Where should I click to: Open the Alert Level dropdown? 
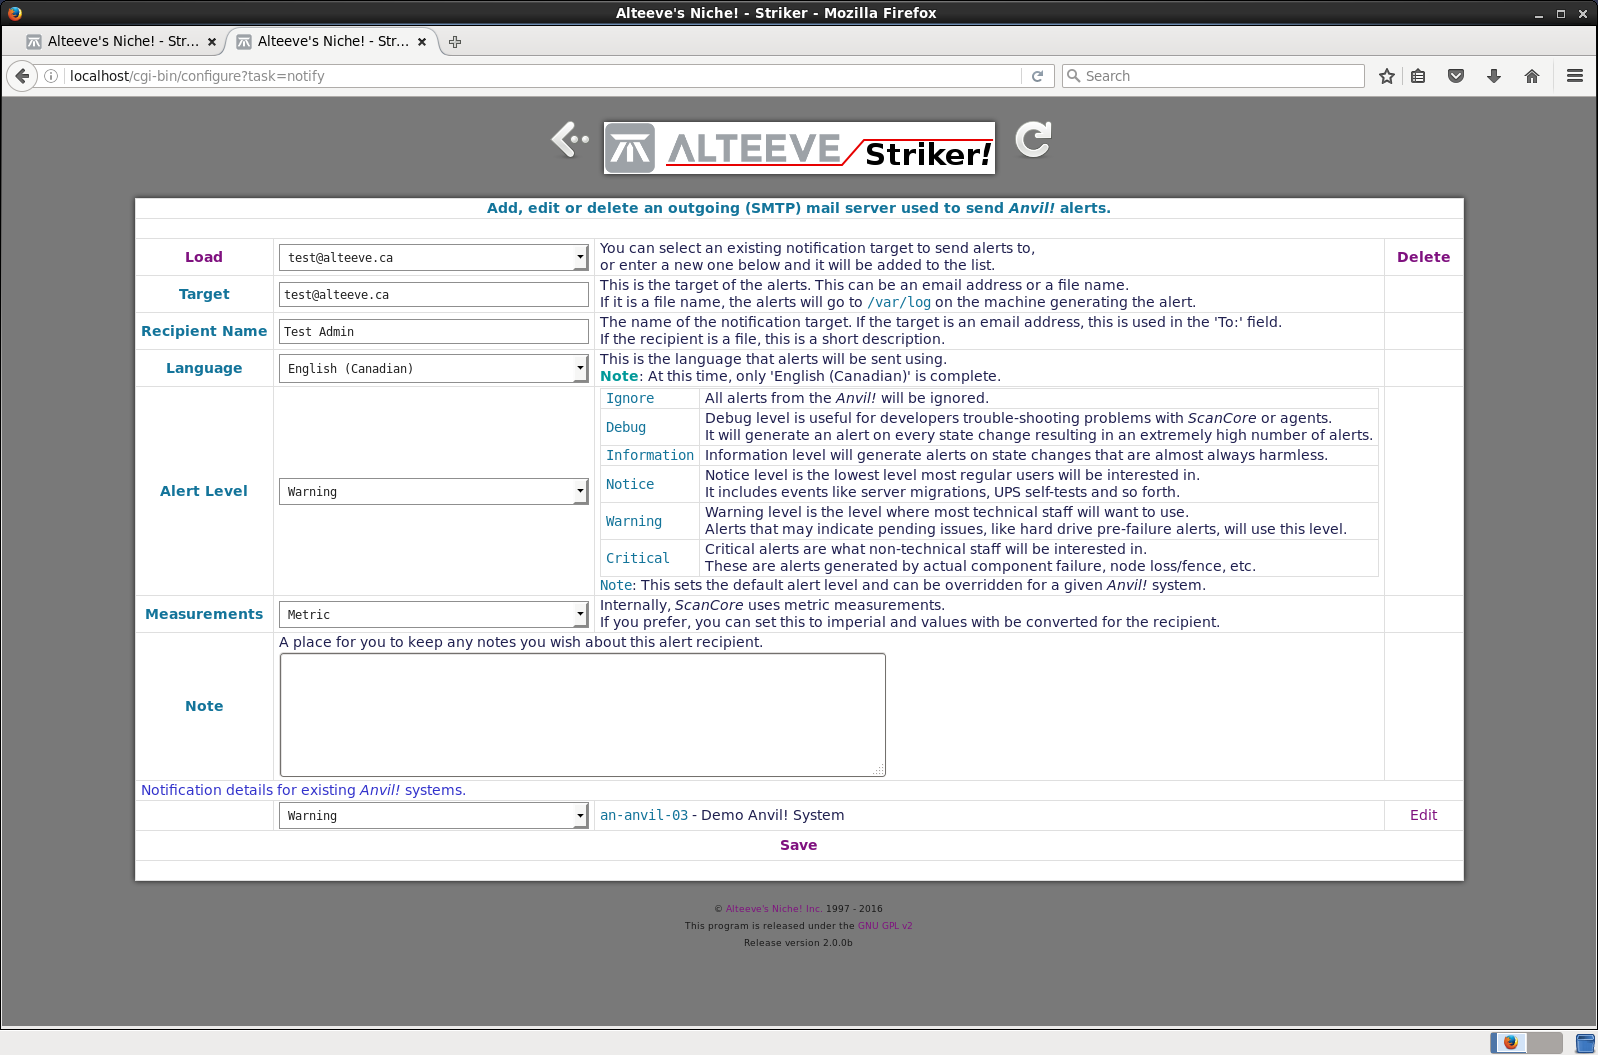coord(433,491)
